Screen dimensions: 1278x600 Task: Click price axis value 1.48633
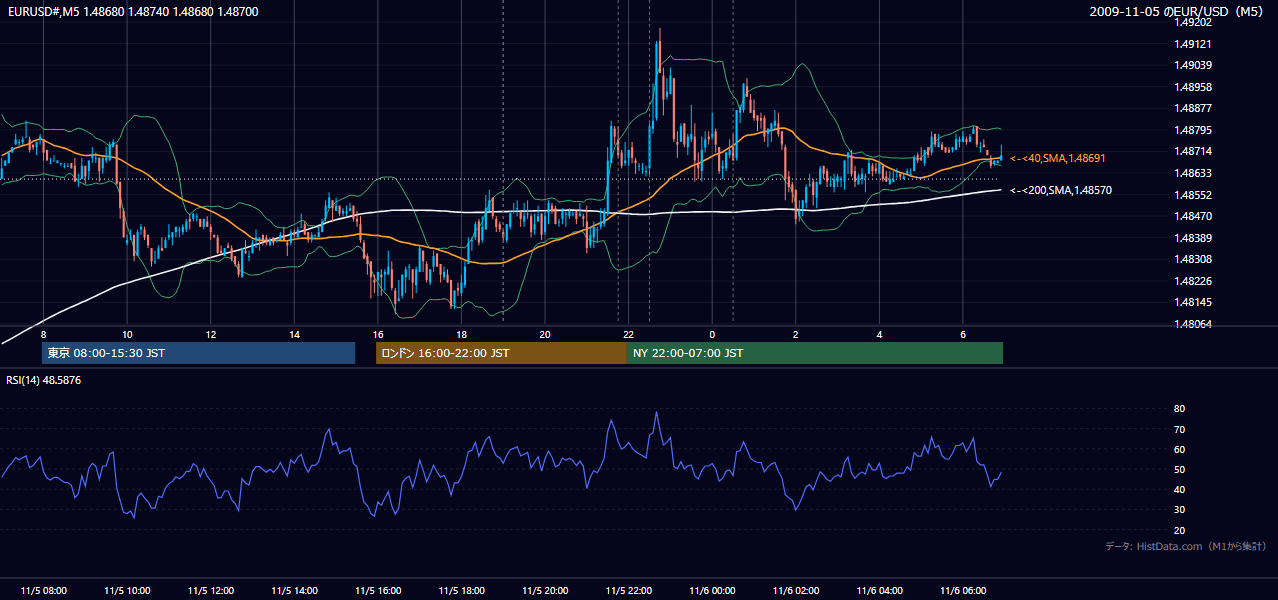pyautogui.click(x=1192, y=173)
